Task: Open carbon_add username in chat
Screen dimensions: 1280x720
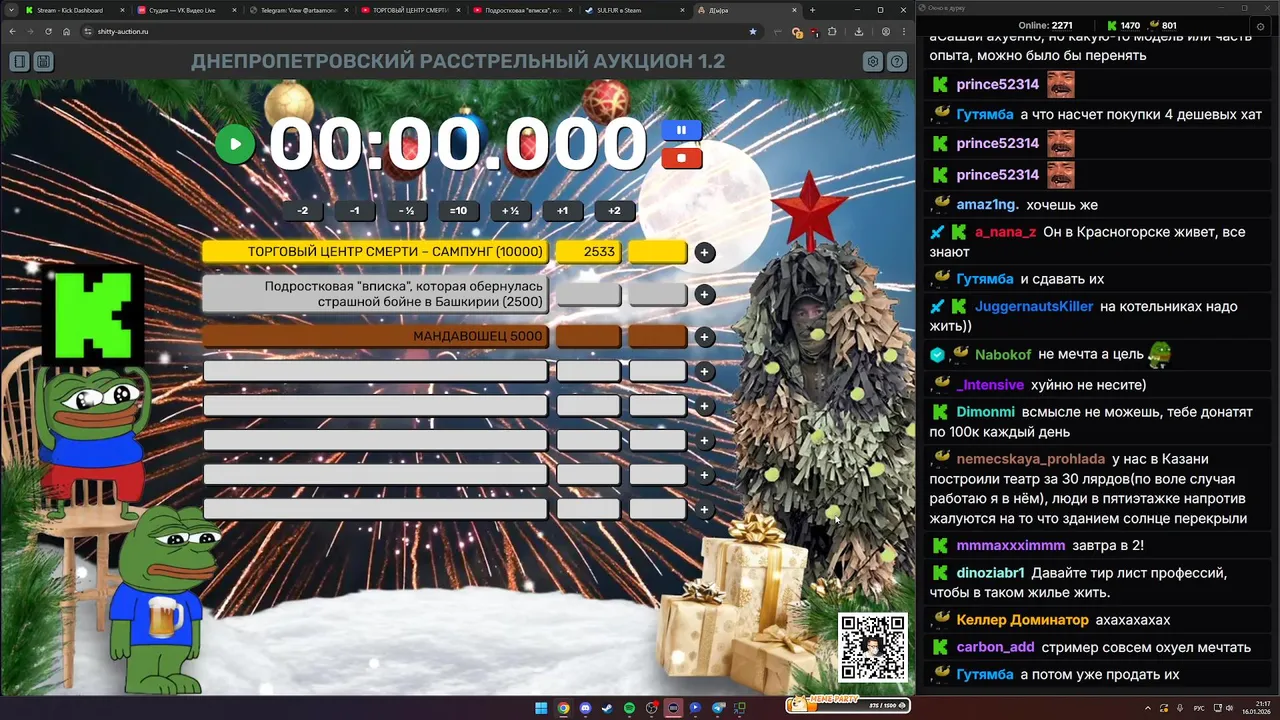Action: 995,647
